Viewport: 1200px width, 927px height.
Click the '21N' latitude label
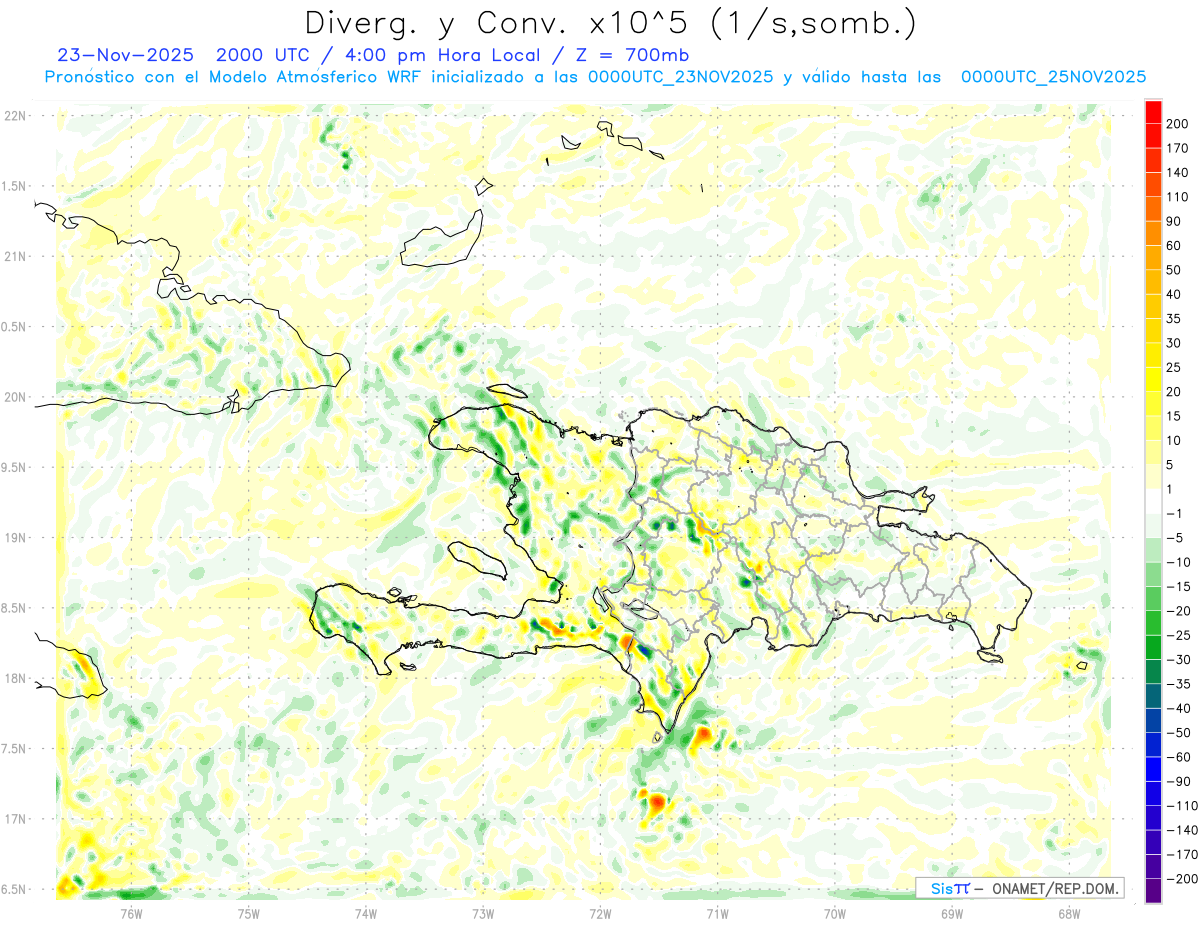[x=15, y=256]
